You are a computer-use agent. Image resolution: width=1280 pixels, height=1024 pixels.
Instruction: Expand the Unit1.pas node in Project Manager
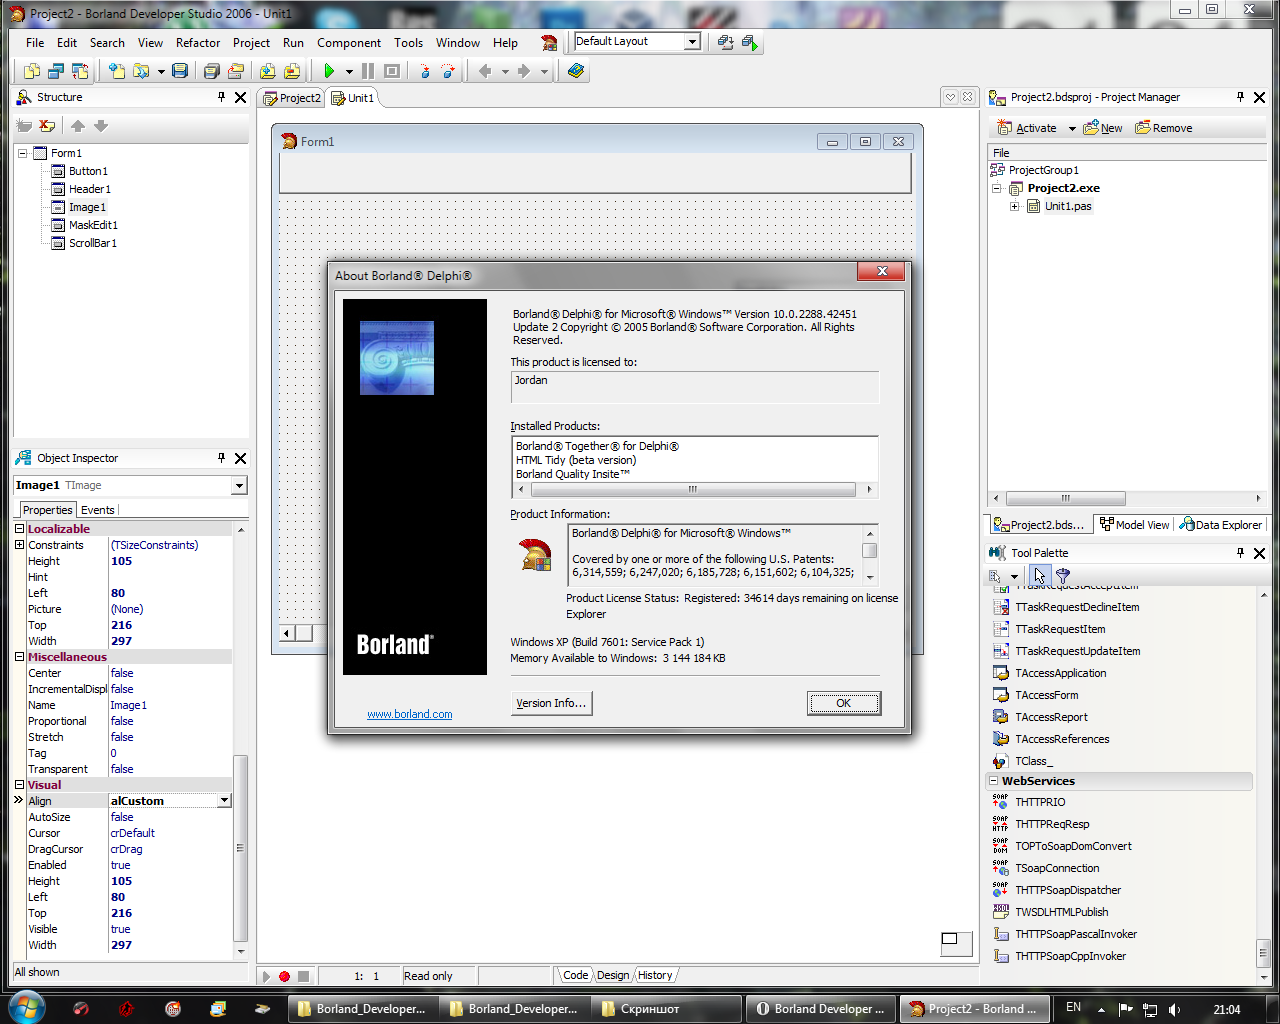point(1015,206)
